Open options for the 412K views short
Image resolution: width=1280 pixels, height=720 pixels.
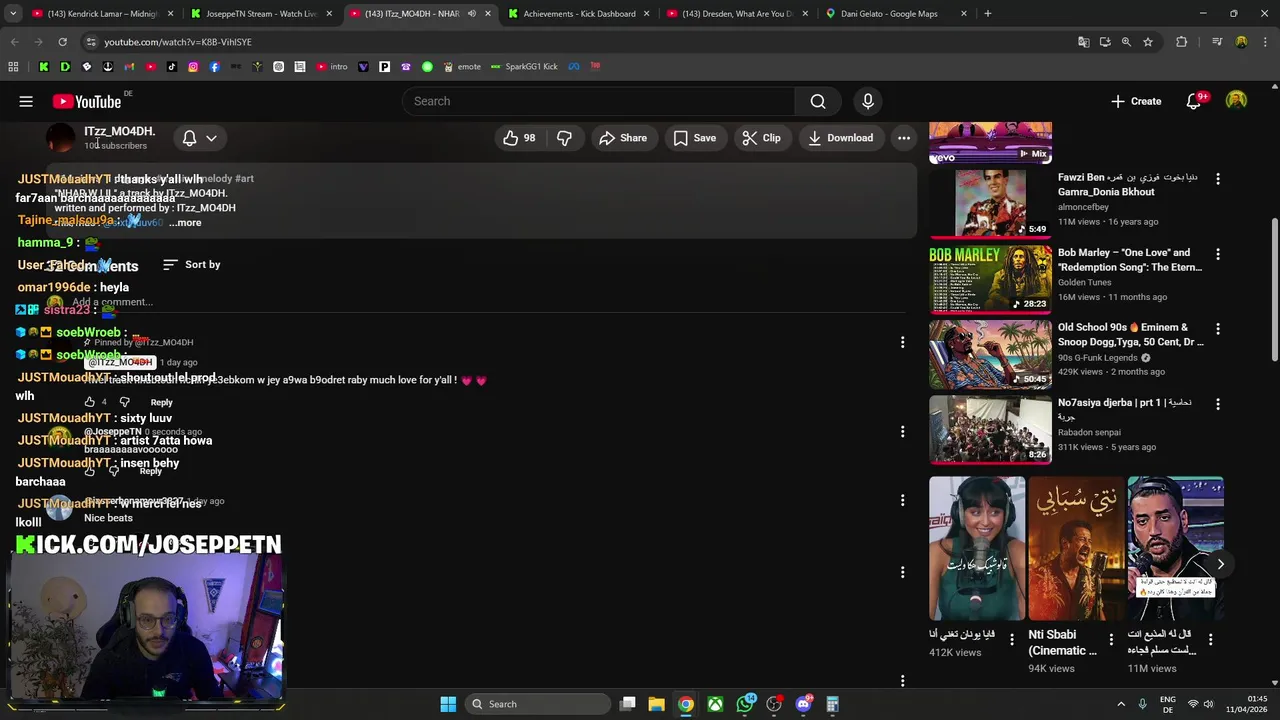pos(1011,640)
